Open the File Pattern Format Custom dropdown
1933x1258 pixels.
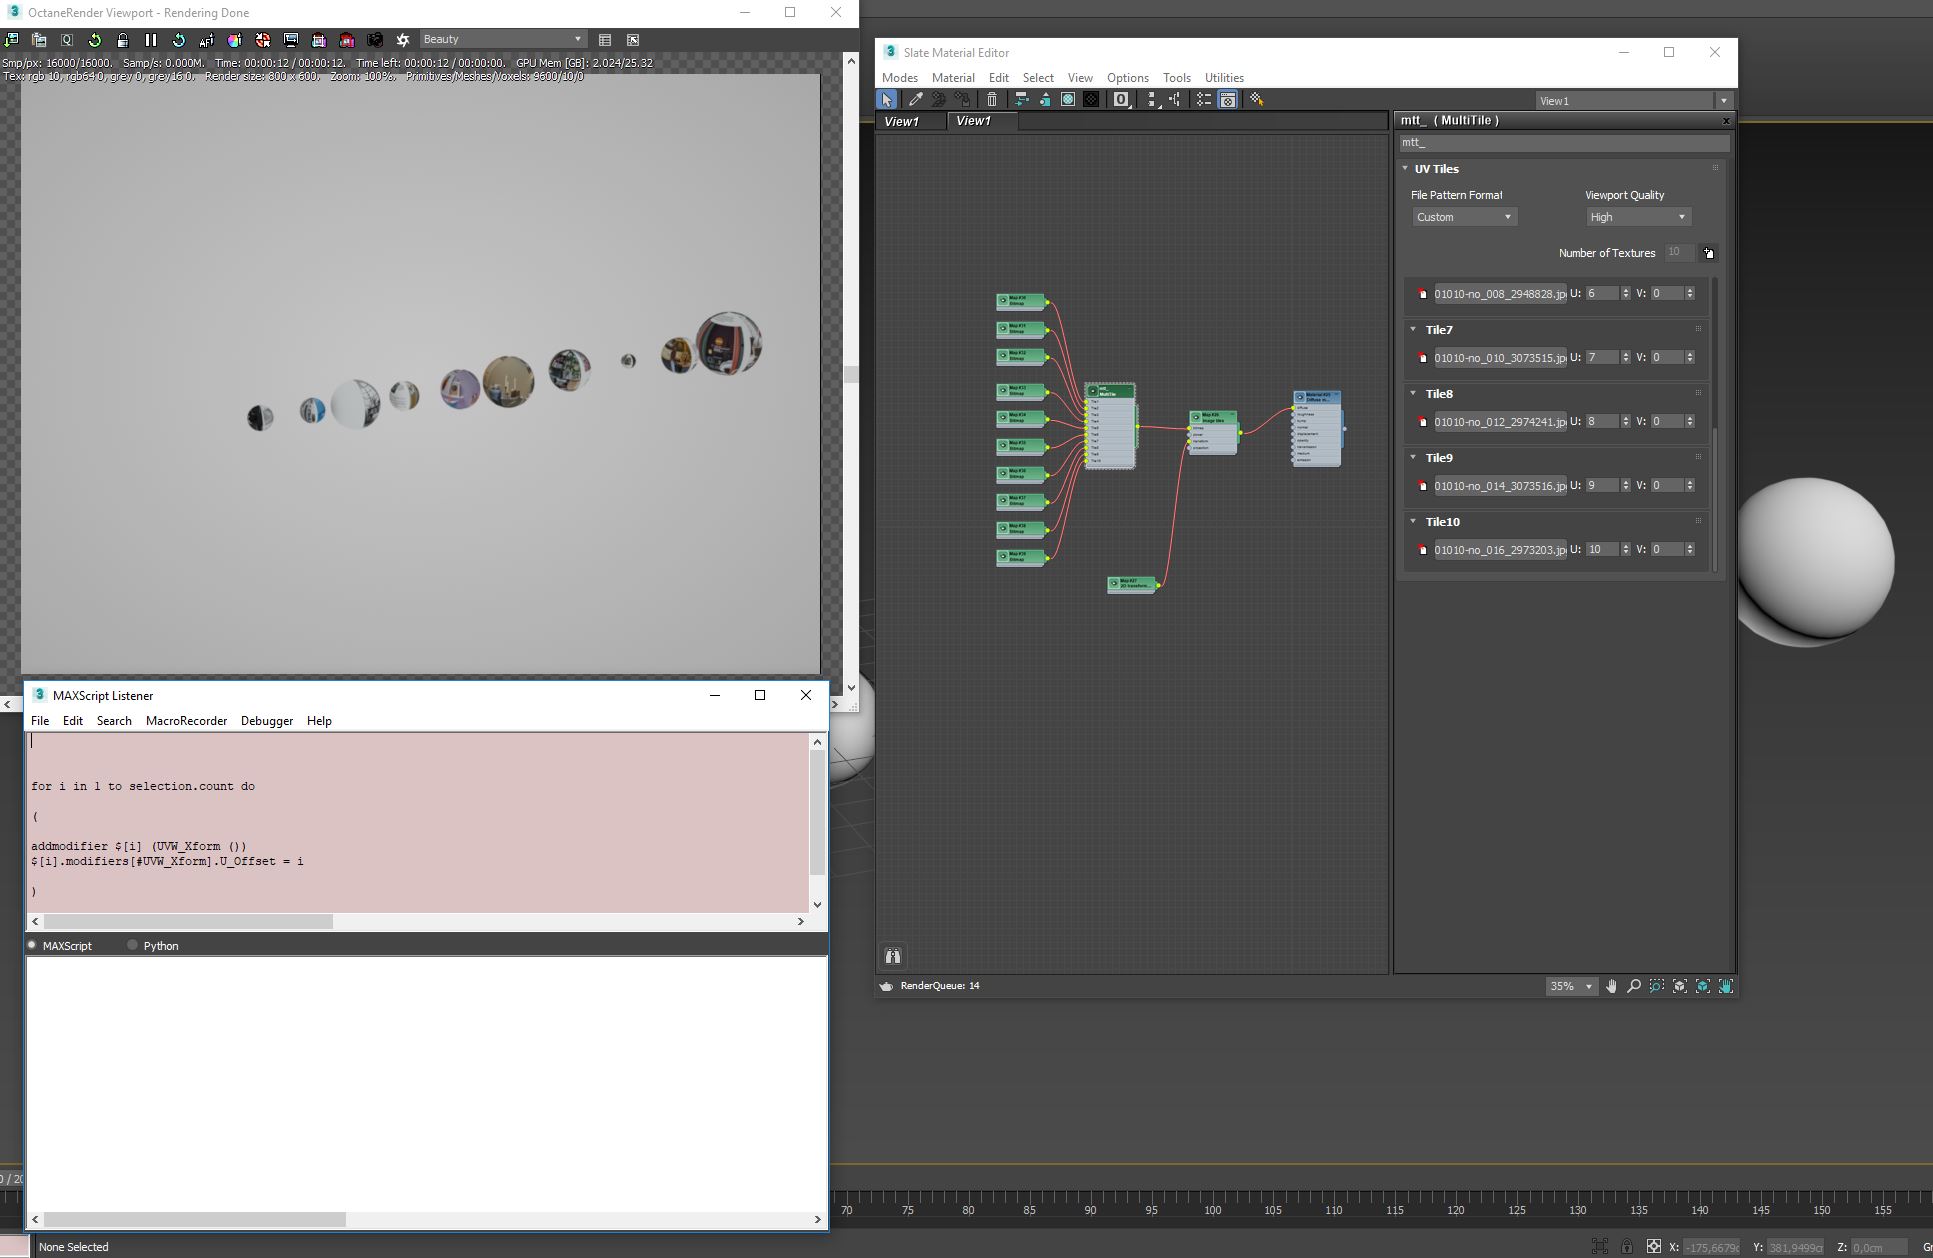[x=1464, y=217]
